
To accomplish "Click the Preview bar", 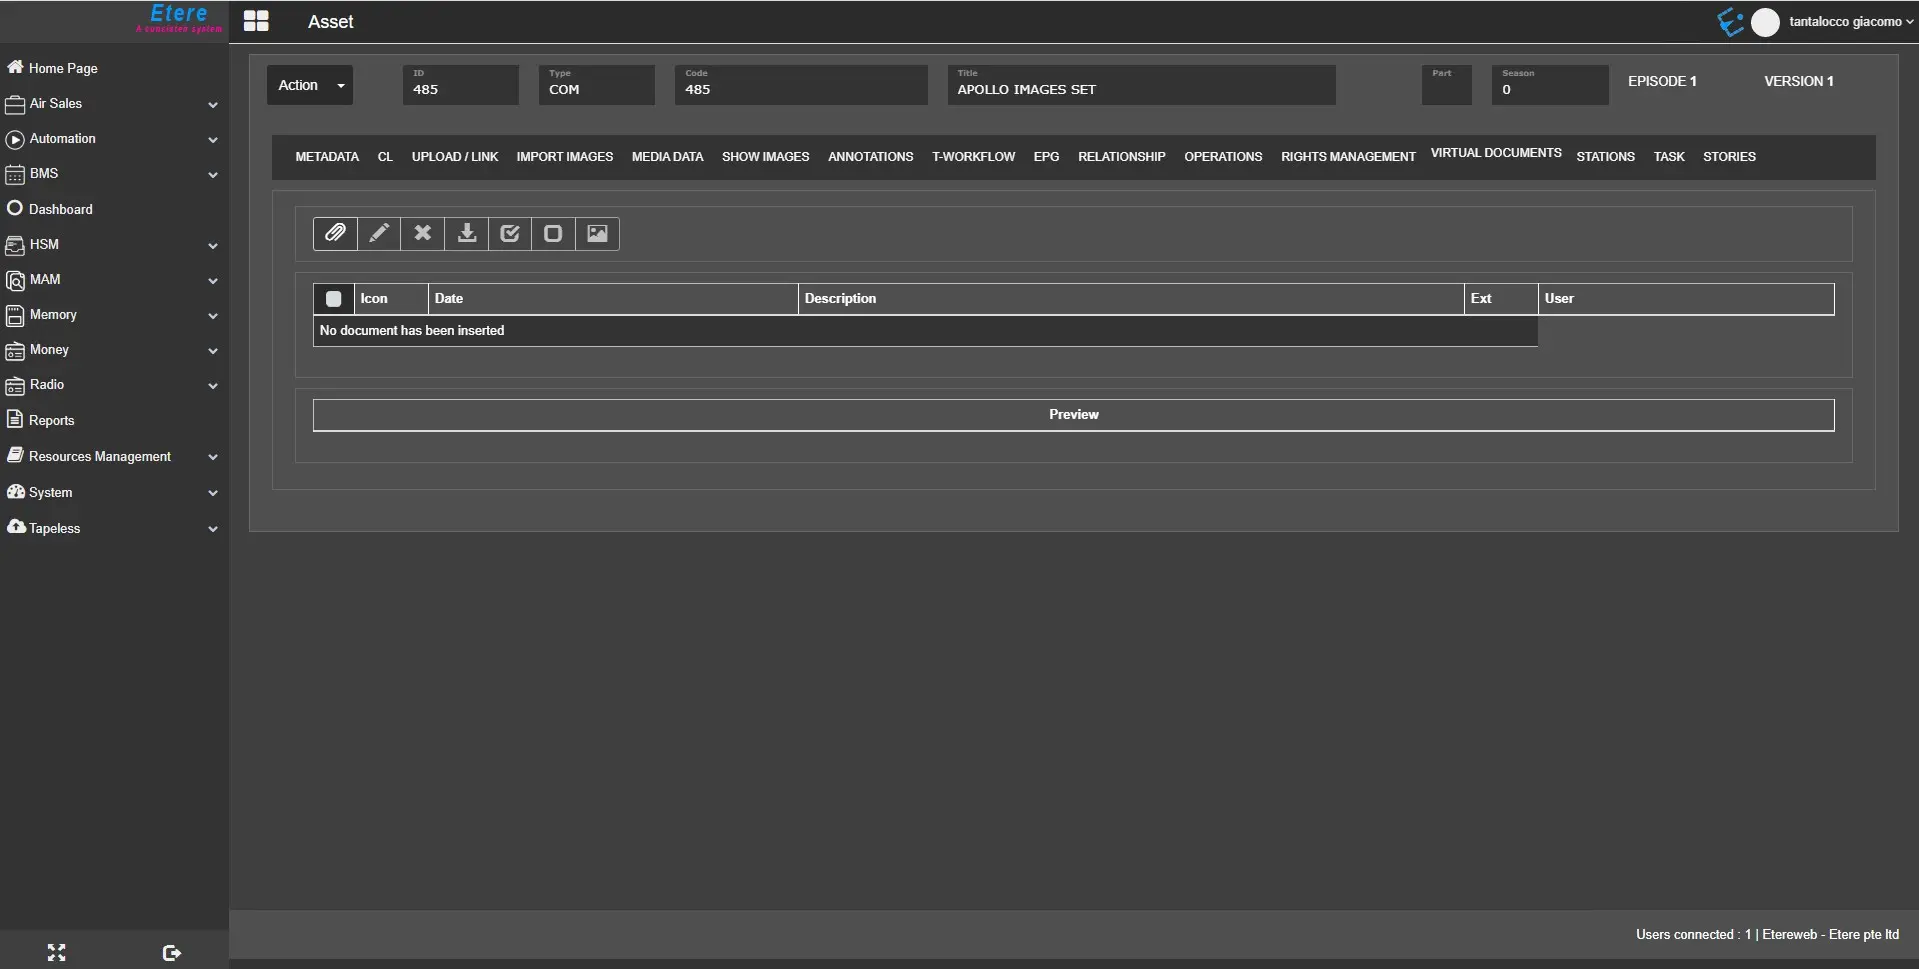I will click(x=1073, y=415).
